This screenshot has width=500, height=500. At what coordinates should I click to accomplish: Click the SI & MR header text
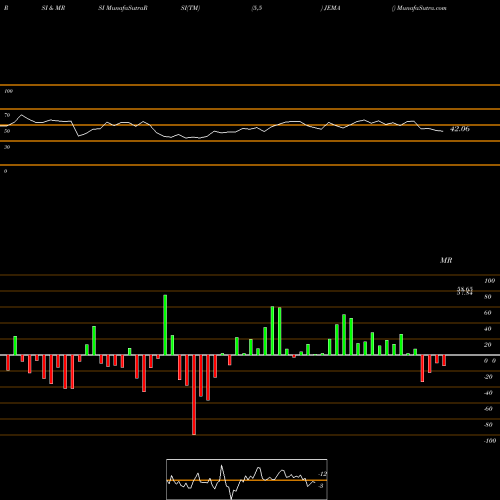tap(53, 8)
